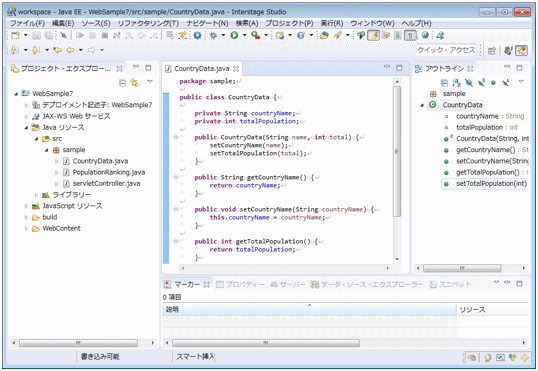The height and width of the screenshot is (371, 538).
Task: Switch to the サーバー tab
Action: (288, 285)
